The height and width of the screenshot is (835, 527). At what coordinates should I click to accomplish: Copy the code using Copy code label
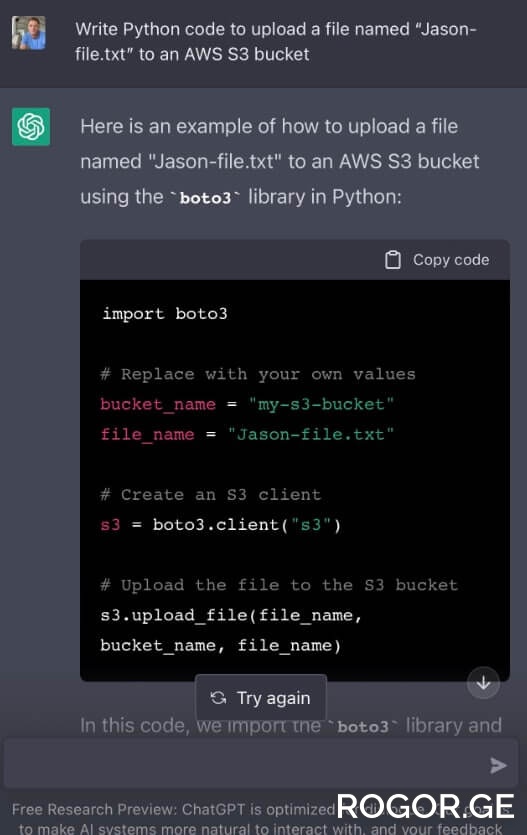point(451,260)
